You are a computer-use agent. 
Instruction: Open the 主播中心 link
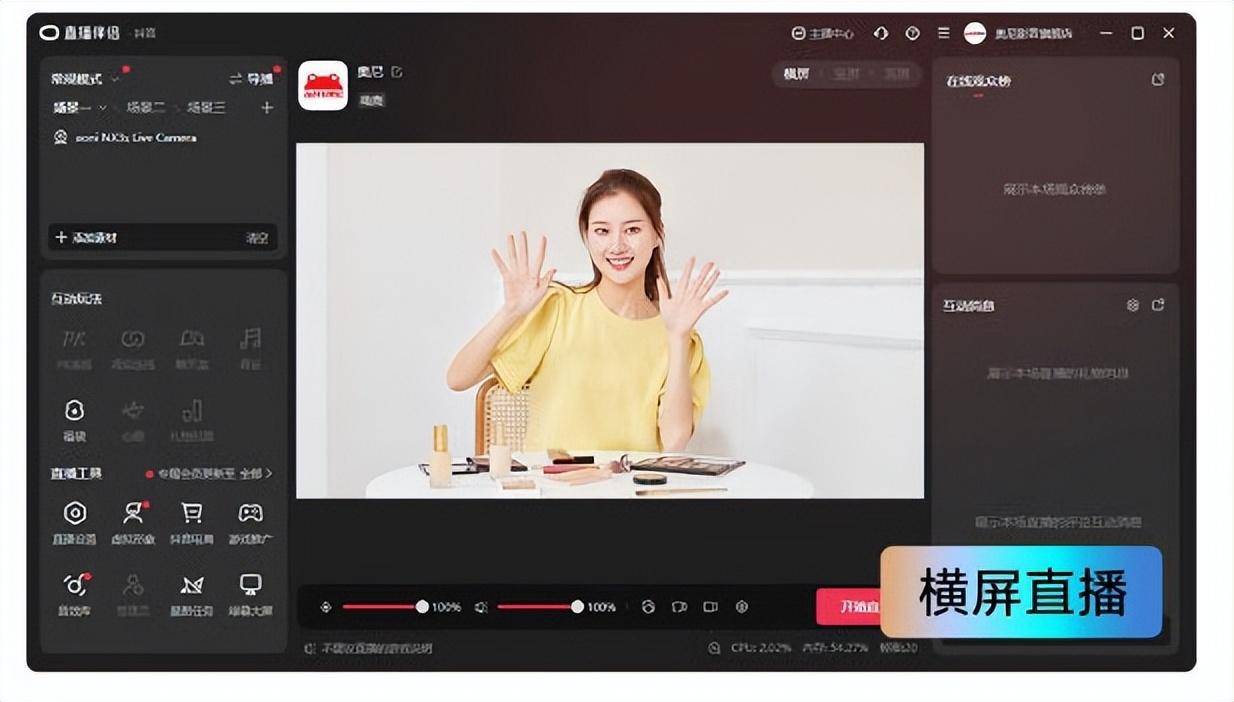pos(823,33)
